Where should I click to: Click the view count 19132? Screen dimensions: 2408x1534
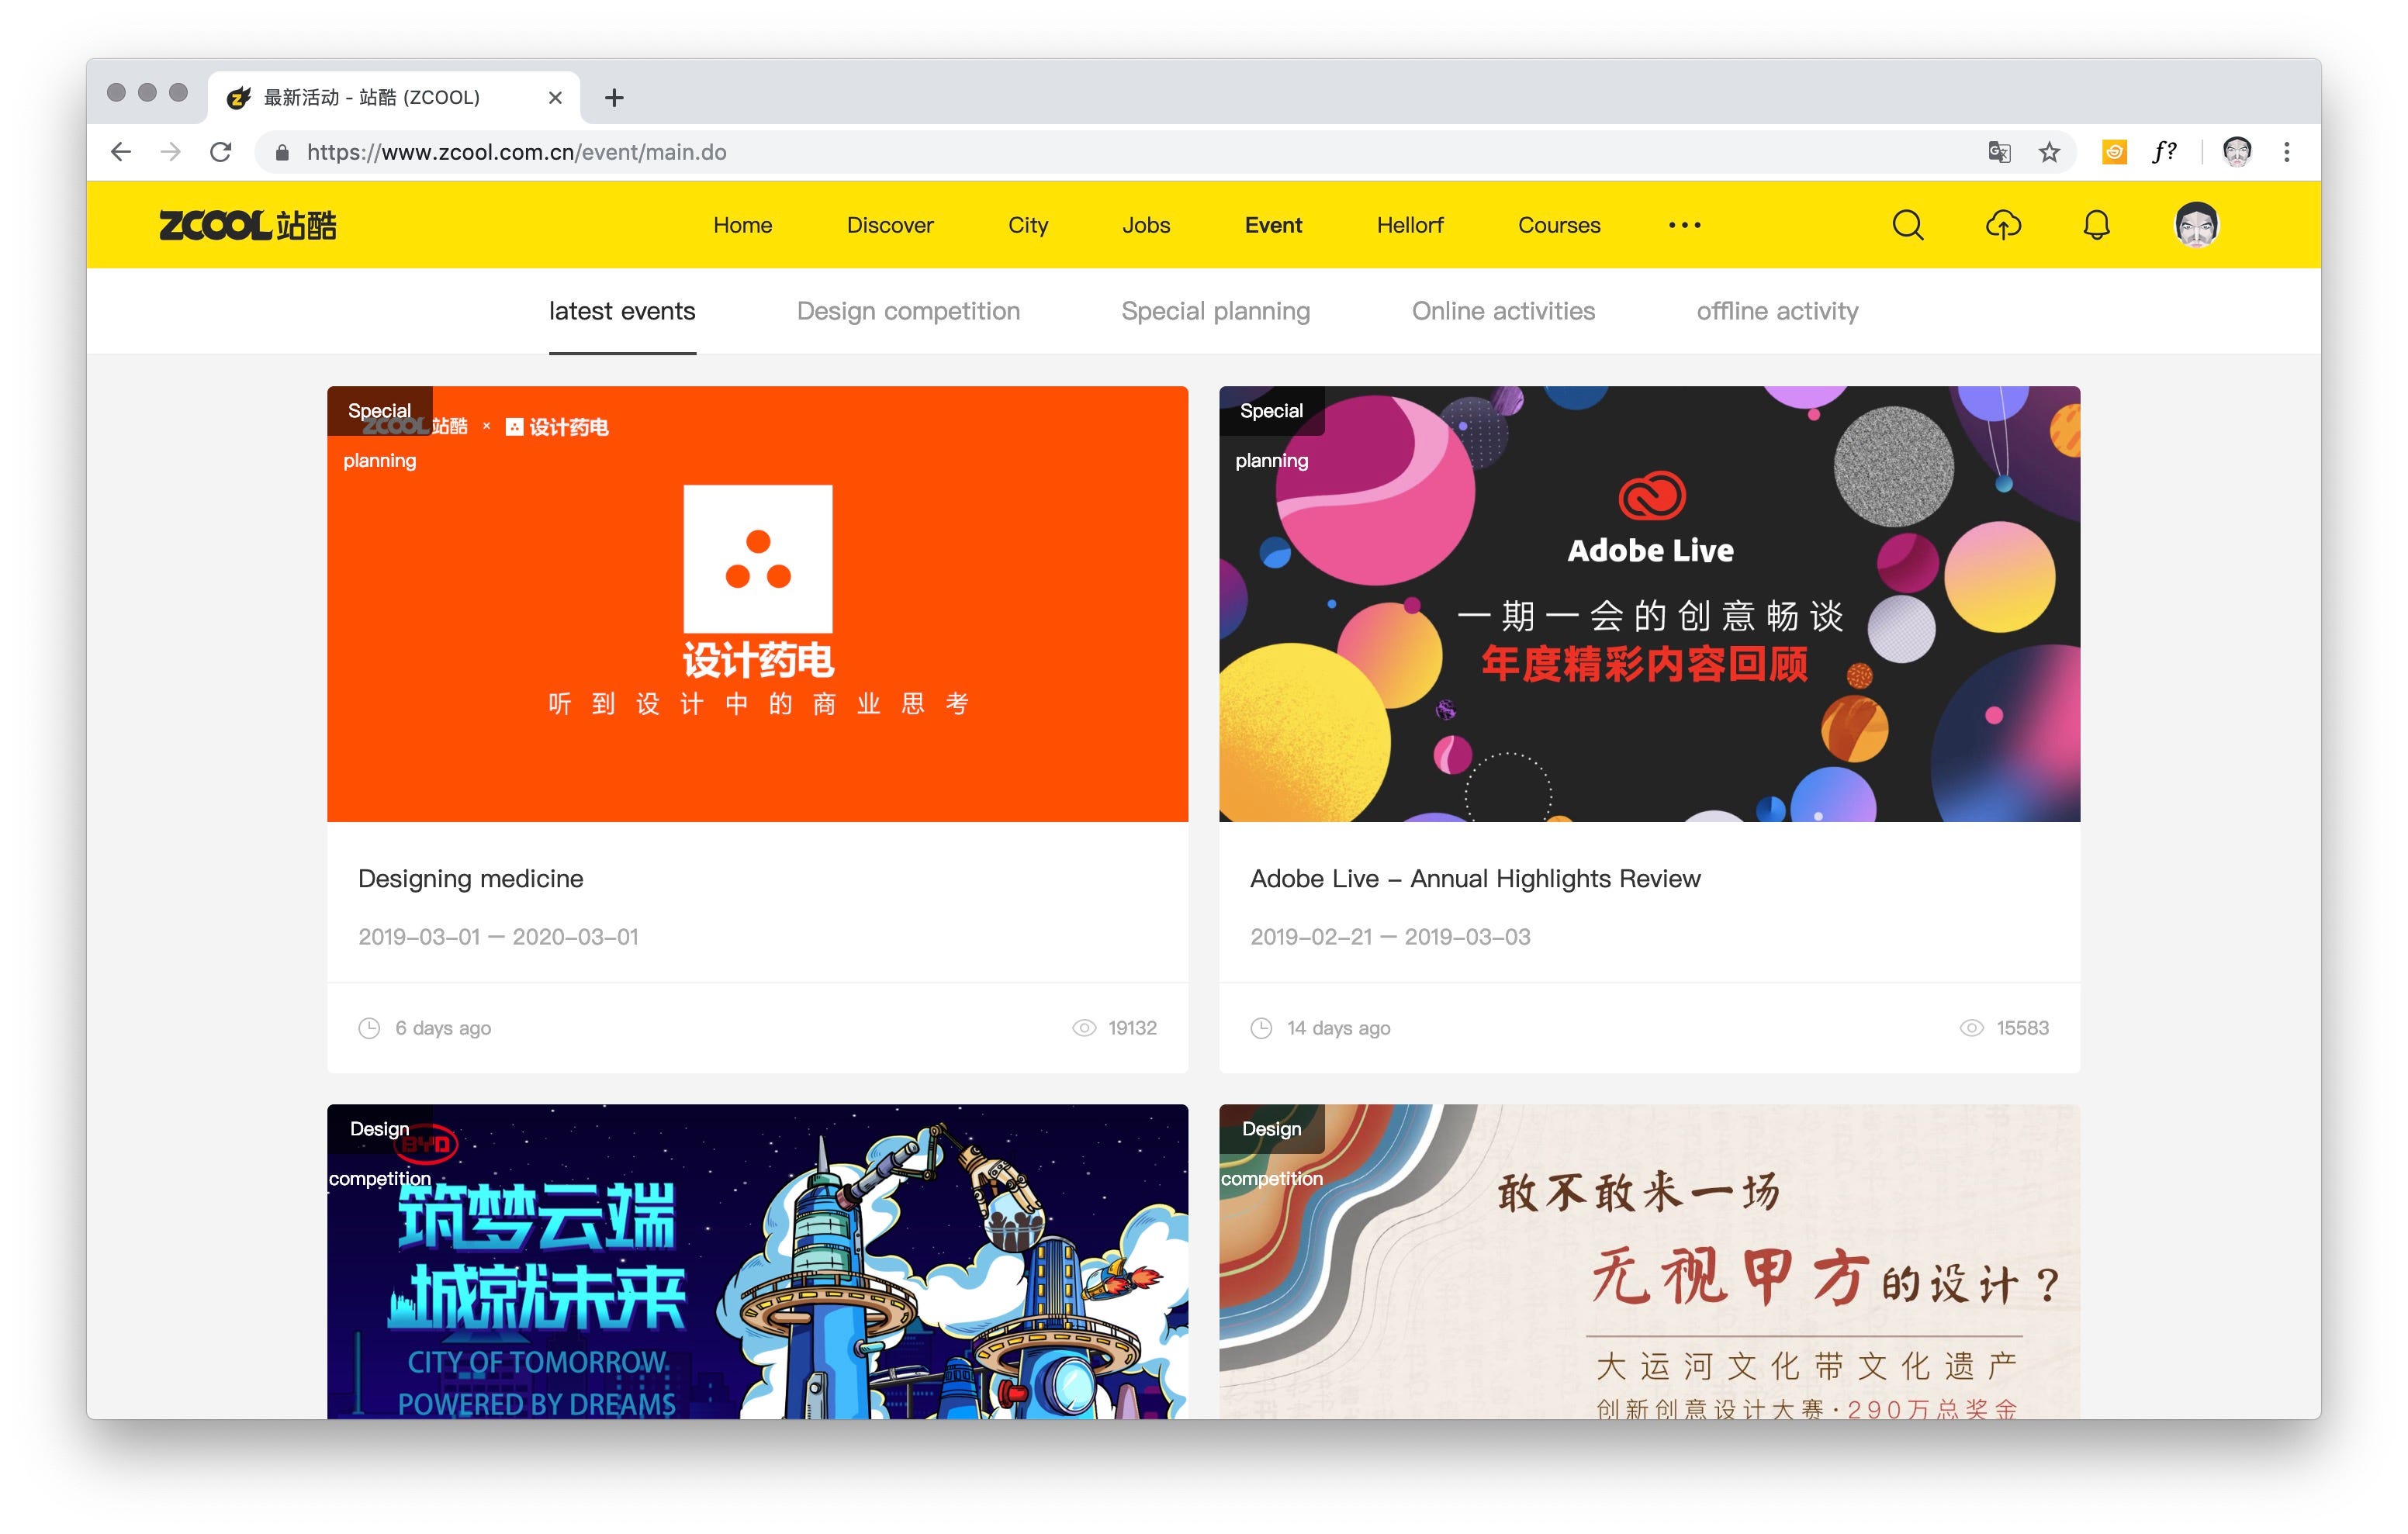(x=1132, y=1027)
